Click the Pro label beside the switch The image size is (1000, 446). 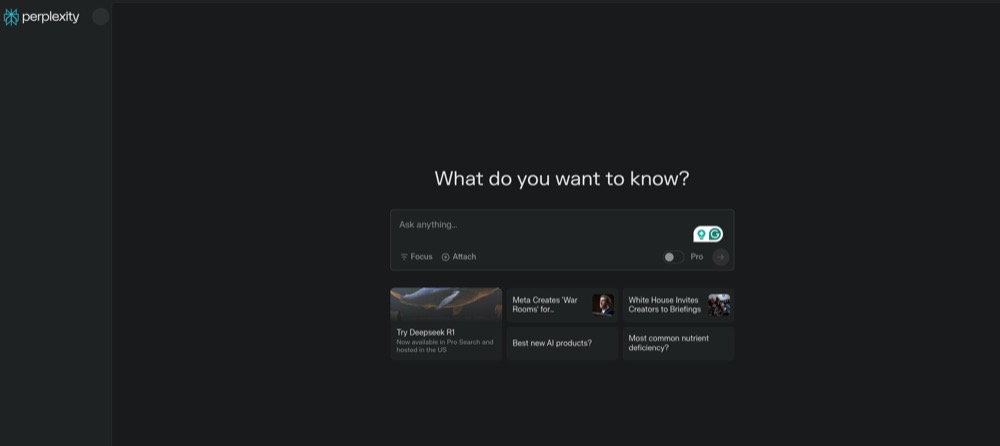pos(697,257)
